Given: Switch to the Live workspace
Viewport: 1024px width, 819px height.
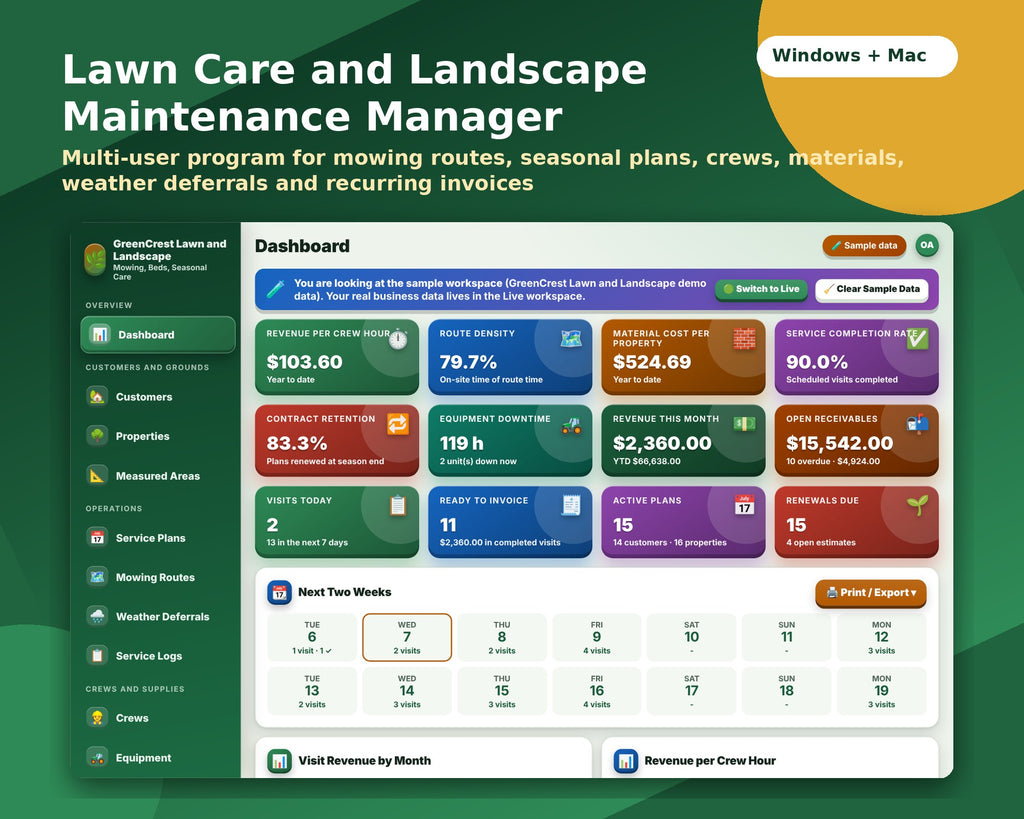Looking at the screenshot, I should coord(761,289).
